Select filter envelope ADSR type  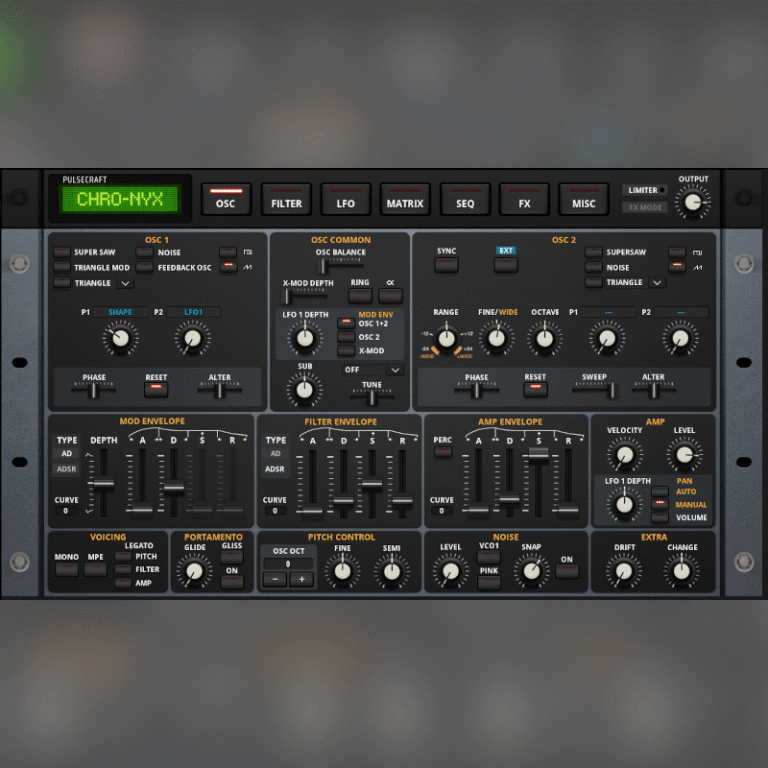(275, 469)
